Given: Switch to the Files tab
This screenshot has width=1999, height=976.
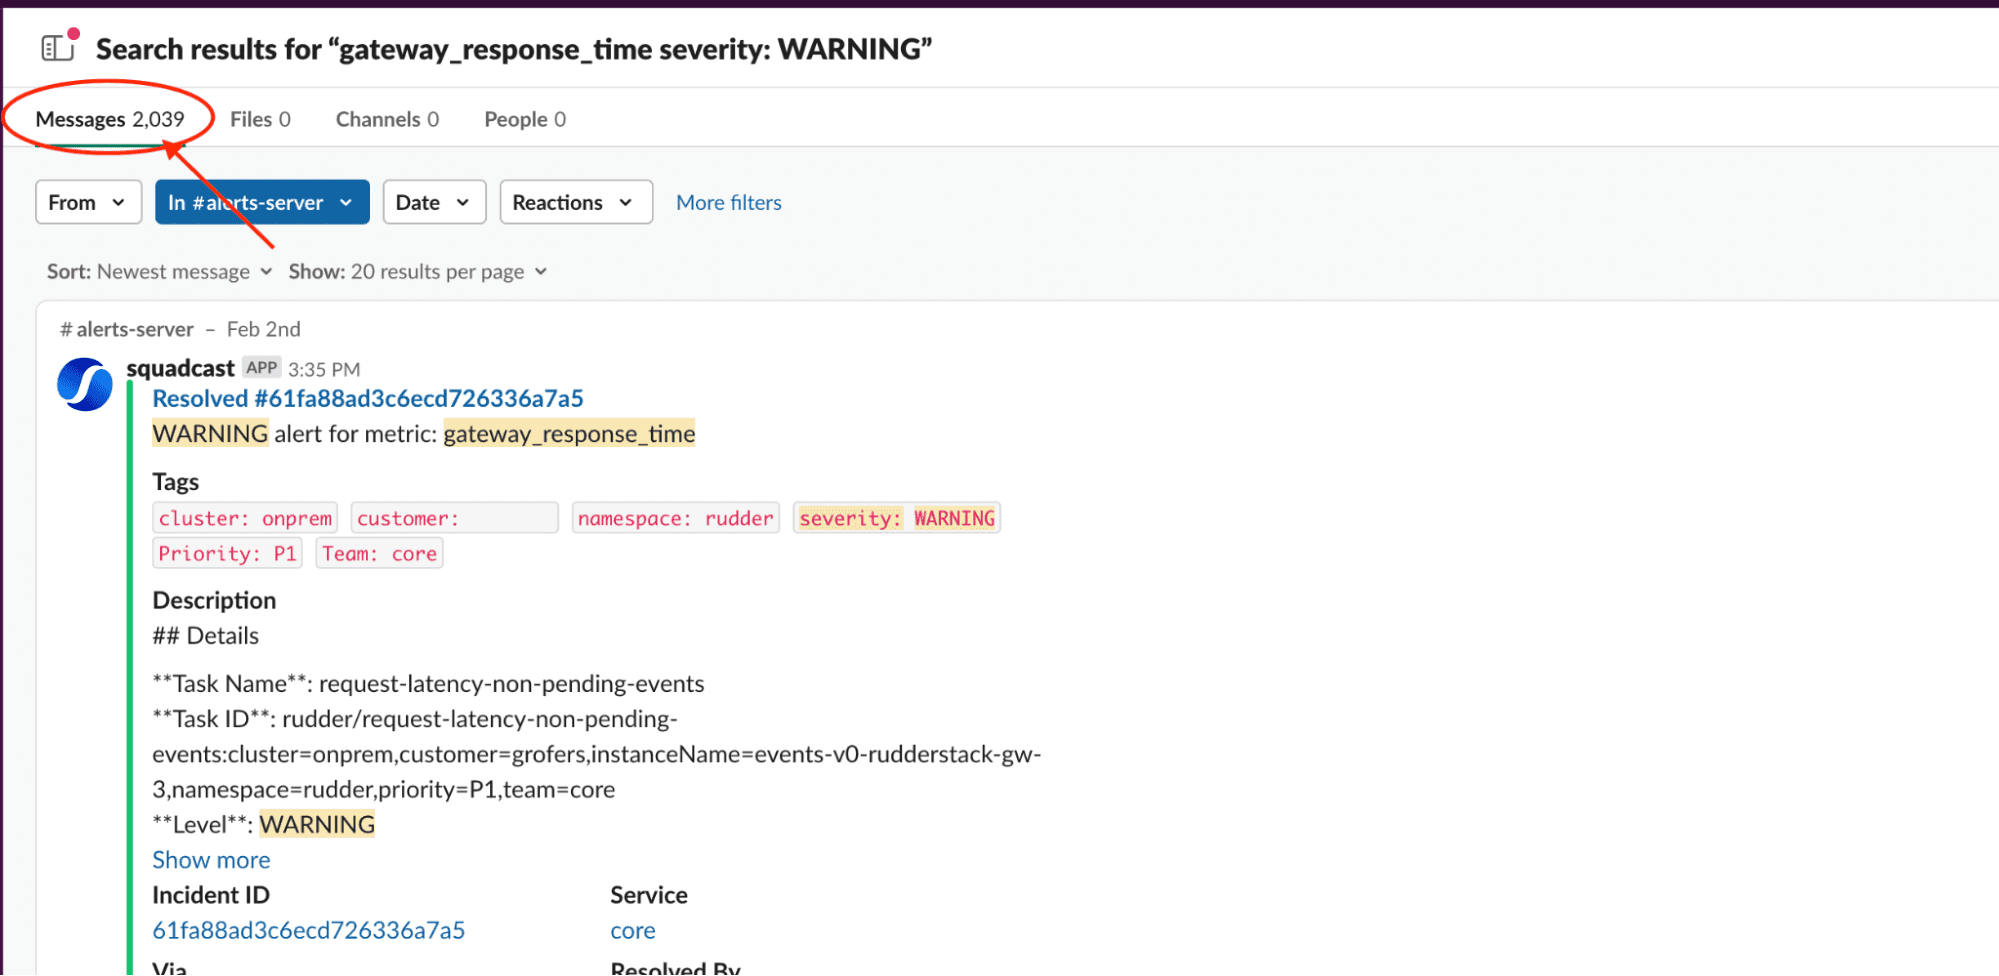Looking at the screenshot, I should [260, 119].
